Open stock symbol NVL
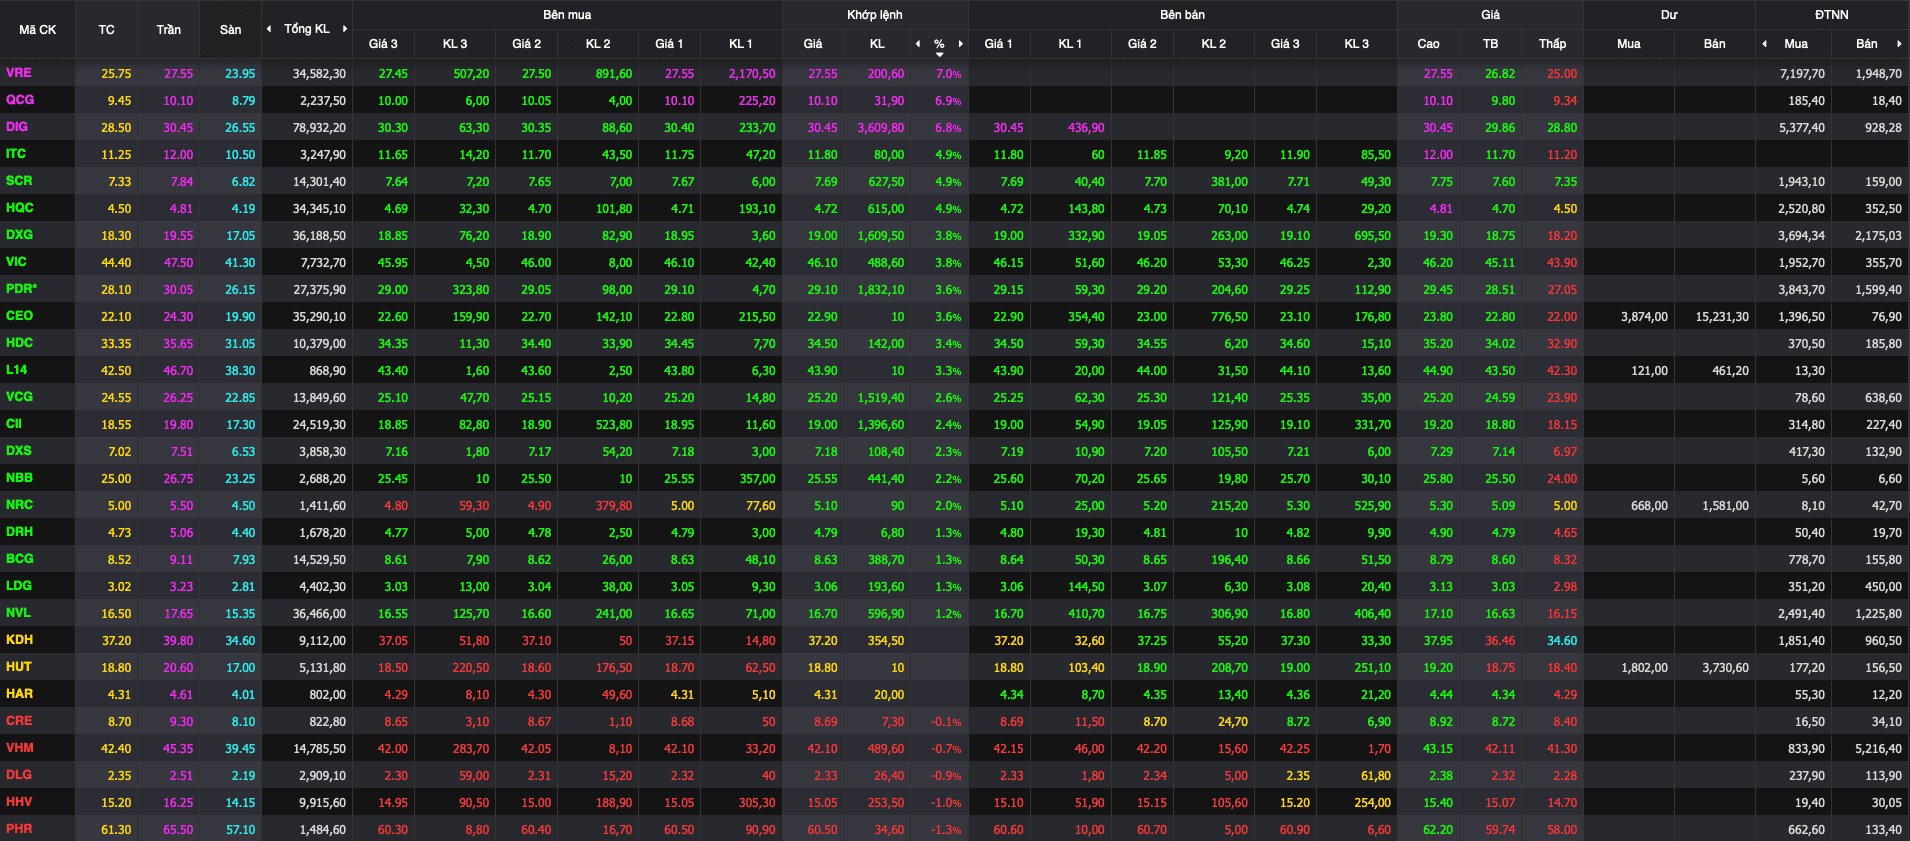 click(x=18, y=613)
